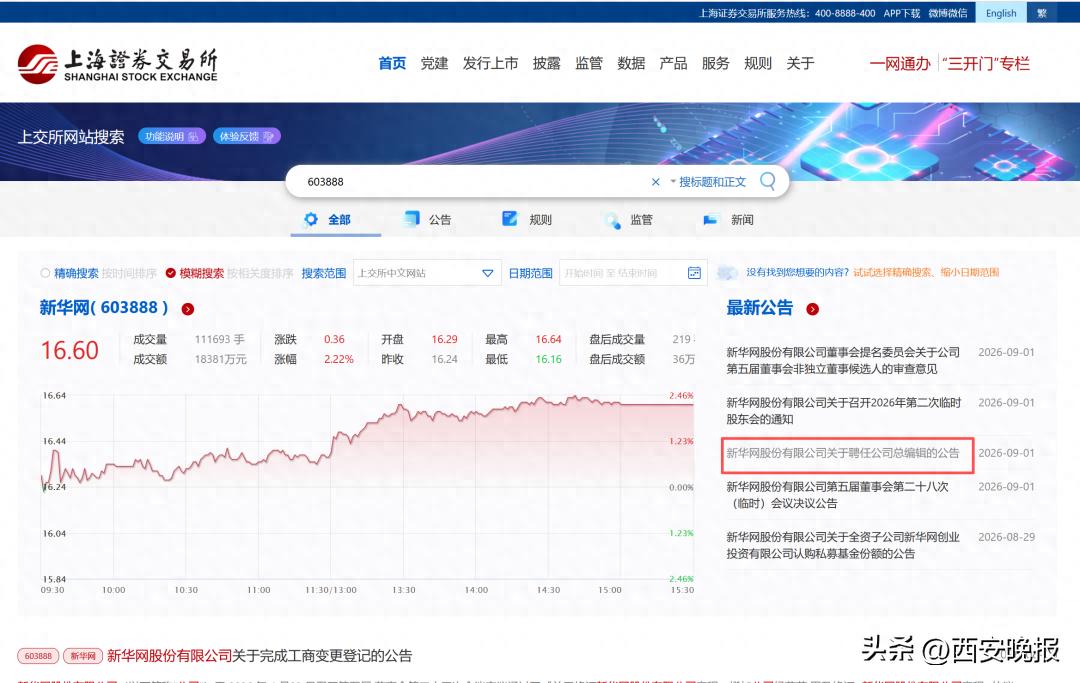Image resolution: width=1080 pixels, height=683 pixels.
Task: Click the 新闻 tab icon
Action: (x=710, y=220)
